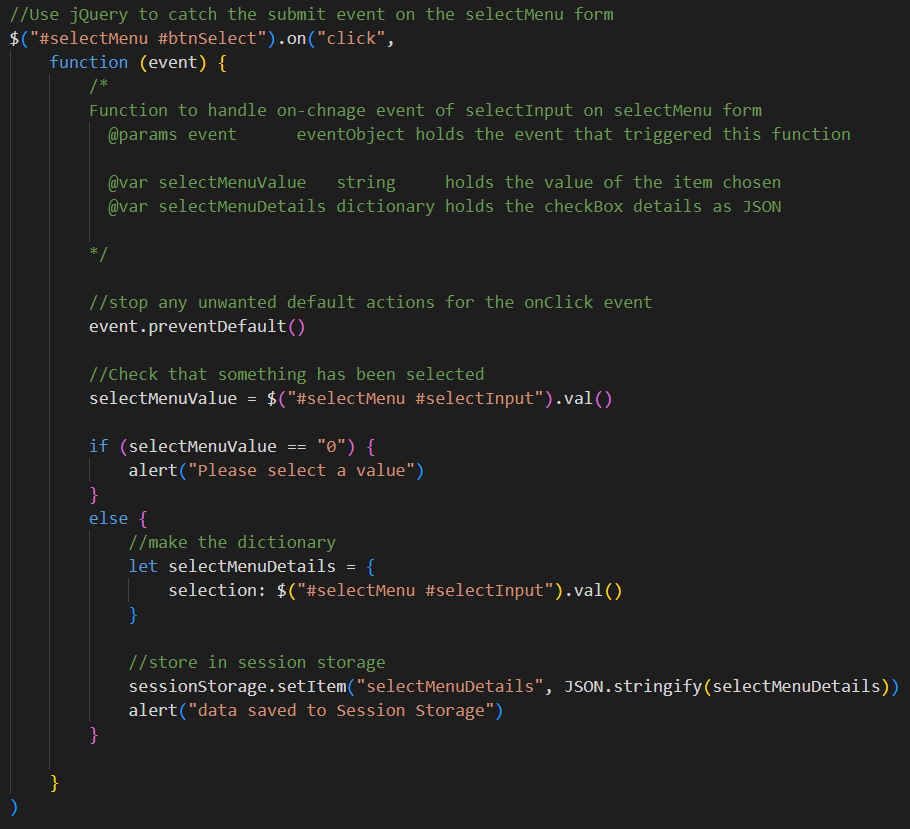Click the "Please select a value" alert string
The width and height of the screenshot is (910, 829).
(x=301, y=471)
